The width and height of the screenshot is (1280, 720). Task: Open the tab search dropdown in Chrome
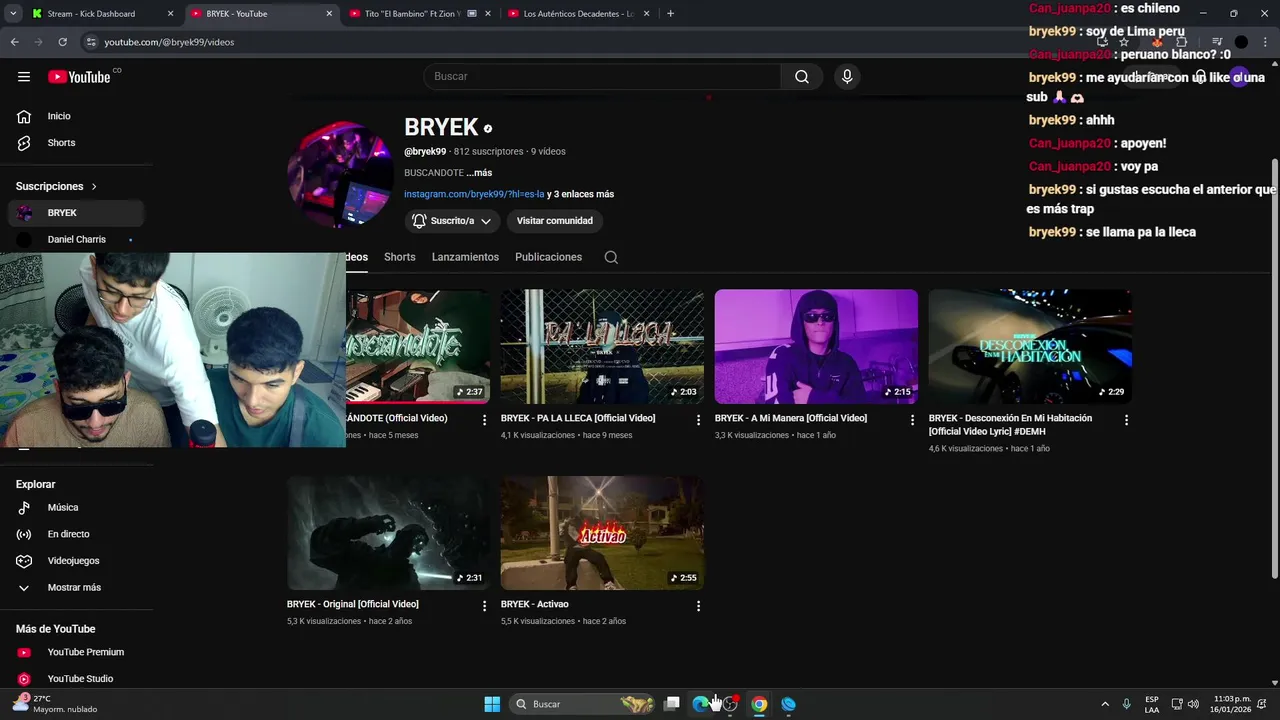[x=13, y=14]
